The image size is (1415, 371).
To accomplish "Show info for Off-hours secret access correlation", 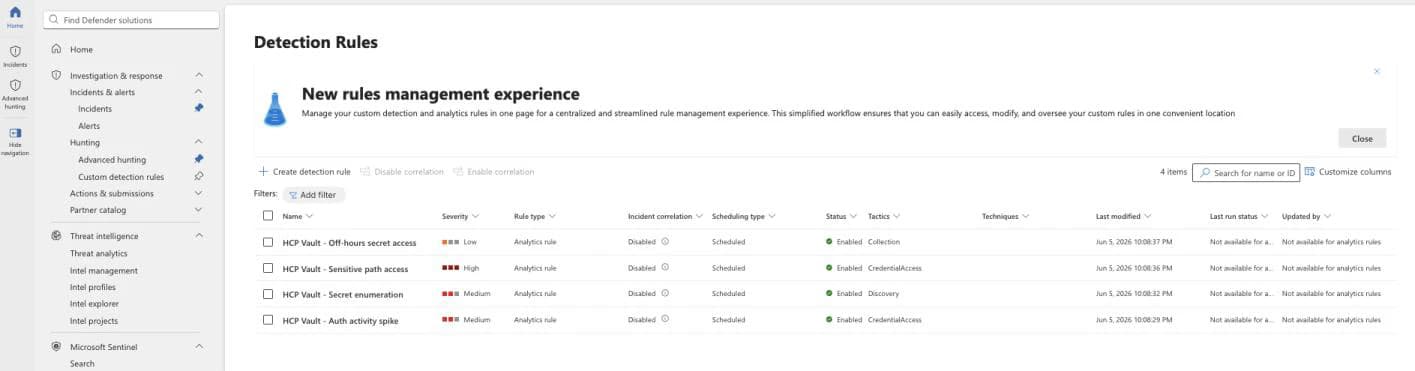I will 665,242.
